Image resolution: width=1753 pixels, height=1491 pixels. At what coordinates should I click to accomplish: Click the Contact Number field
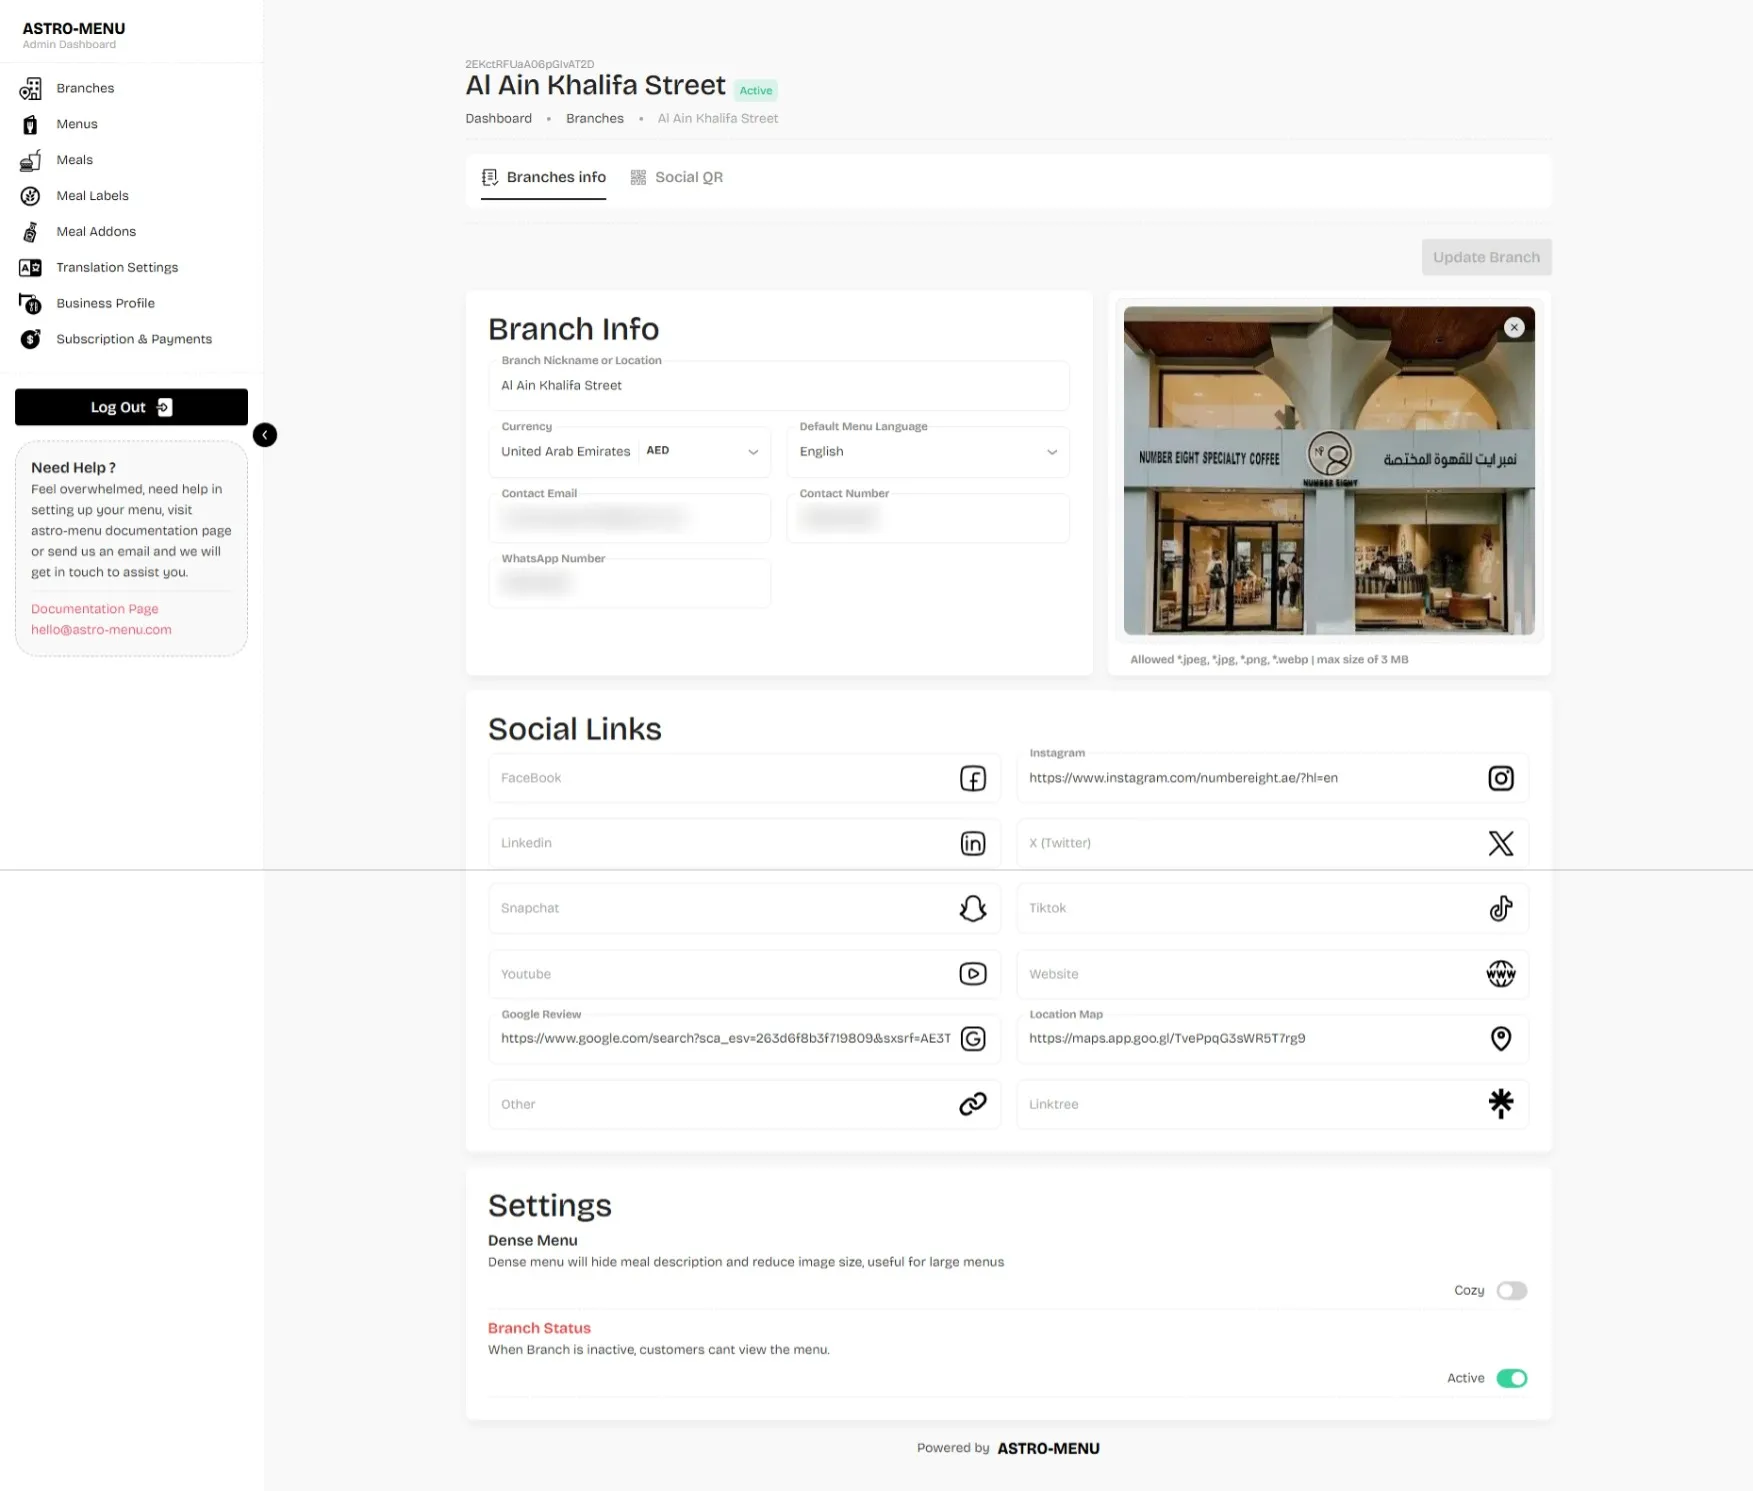[928, 518]
